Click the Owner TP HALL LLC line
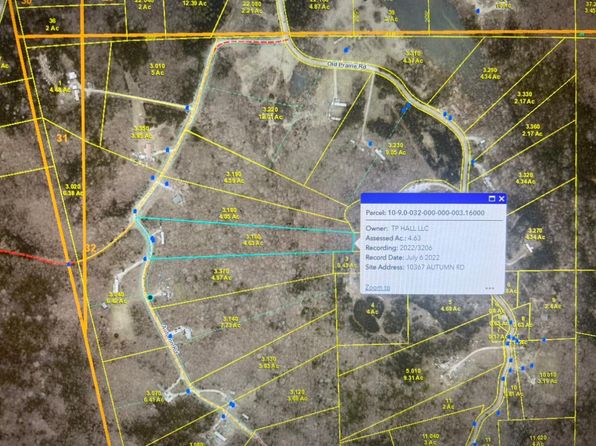This screenshot has width=596, height=446. 397,228
